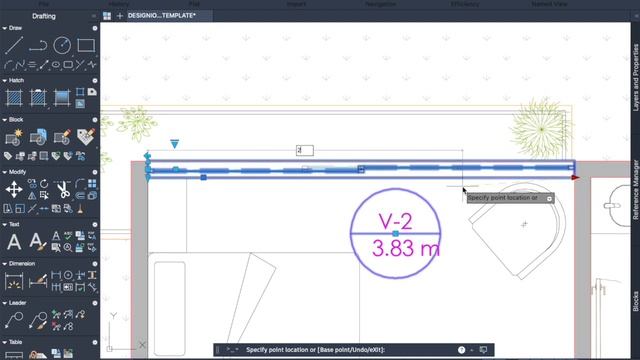This screenshot has width=640, height=360.
Task: Collapse the Block panel section
Action: pyautogui.click(x=4, y=120)
